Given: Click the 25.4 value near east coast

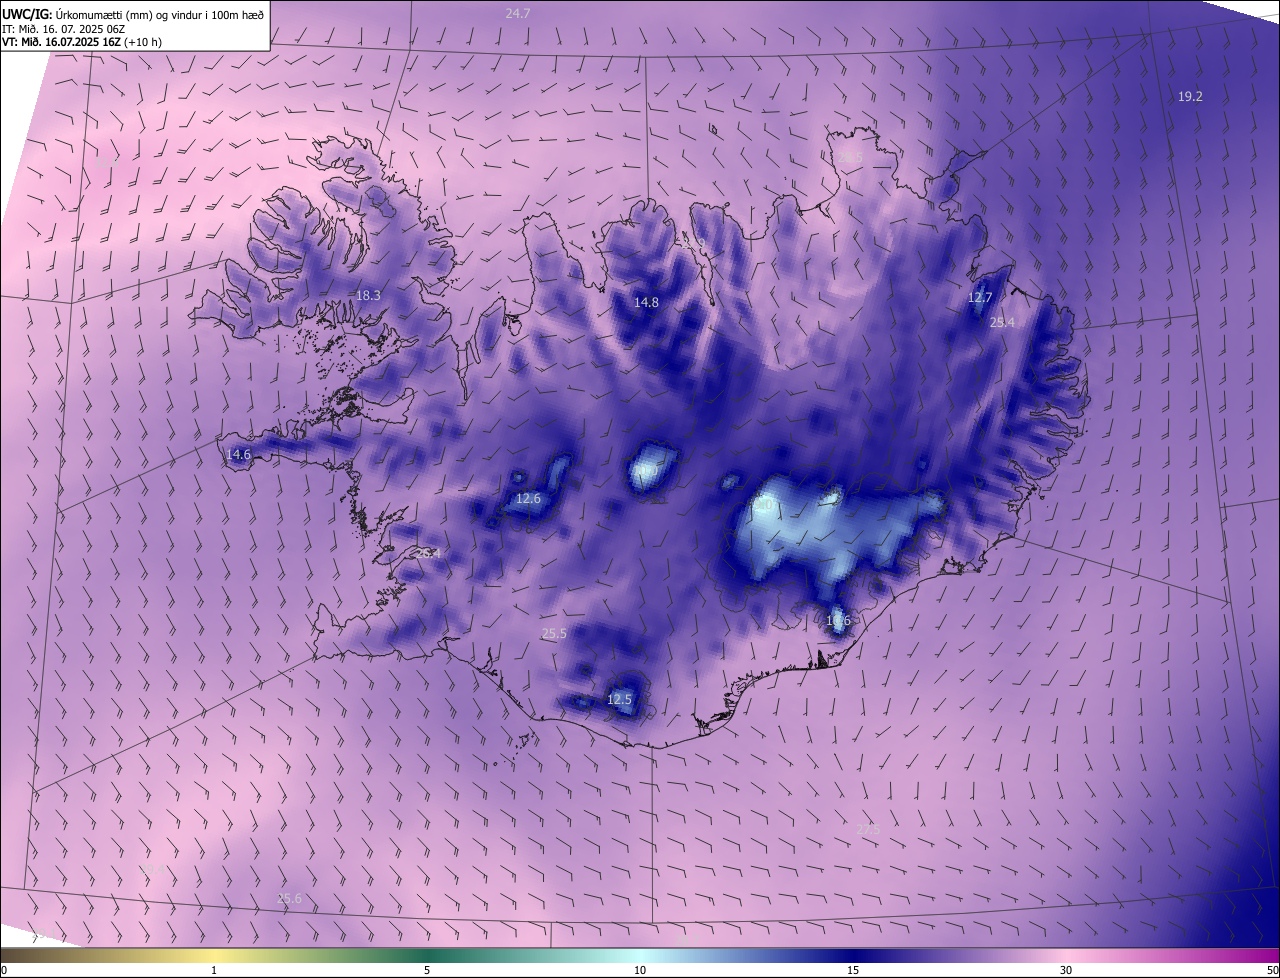Looking at the screenshot, I should tap(1002, 323).
